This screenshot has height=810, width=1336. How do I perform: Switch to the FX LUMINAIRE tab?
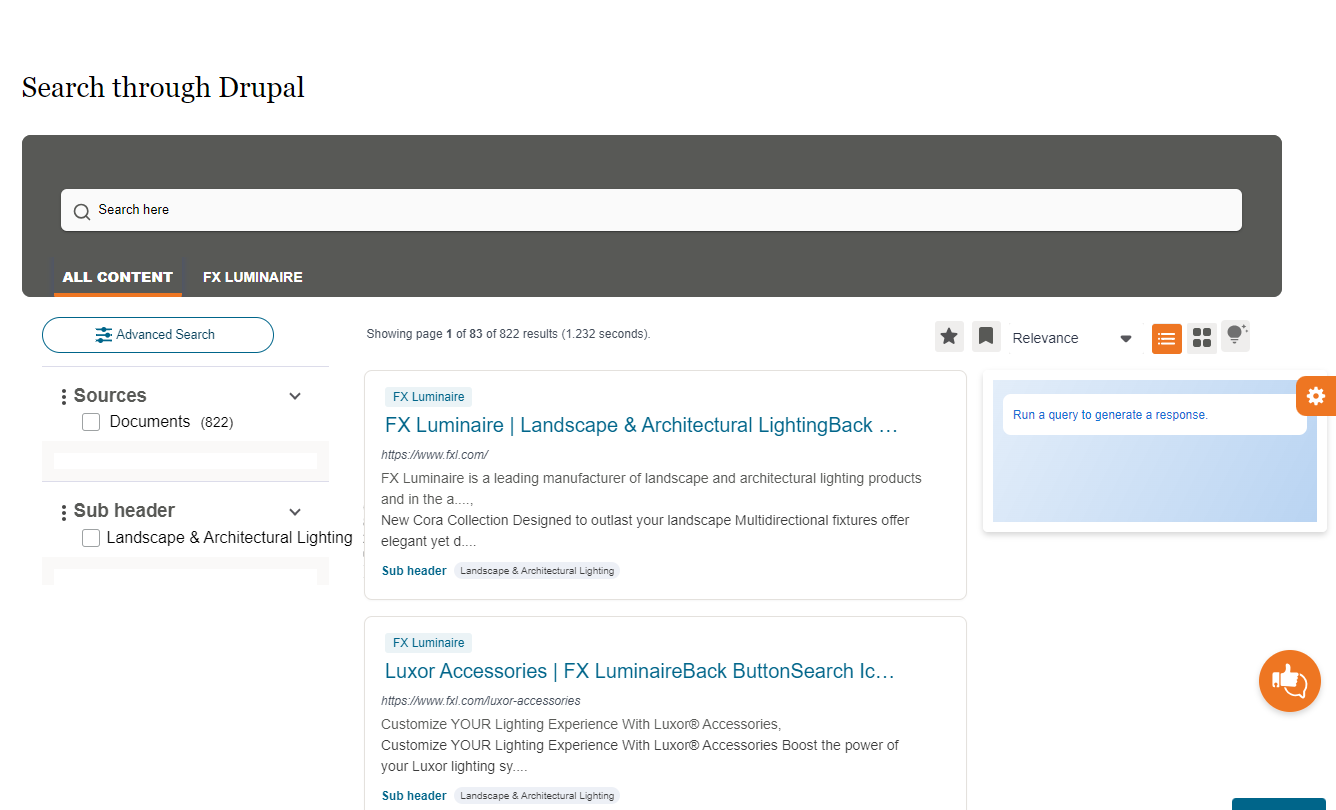(x=252, y=277)
